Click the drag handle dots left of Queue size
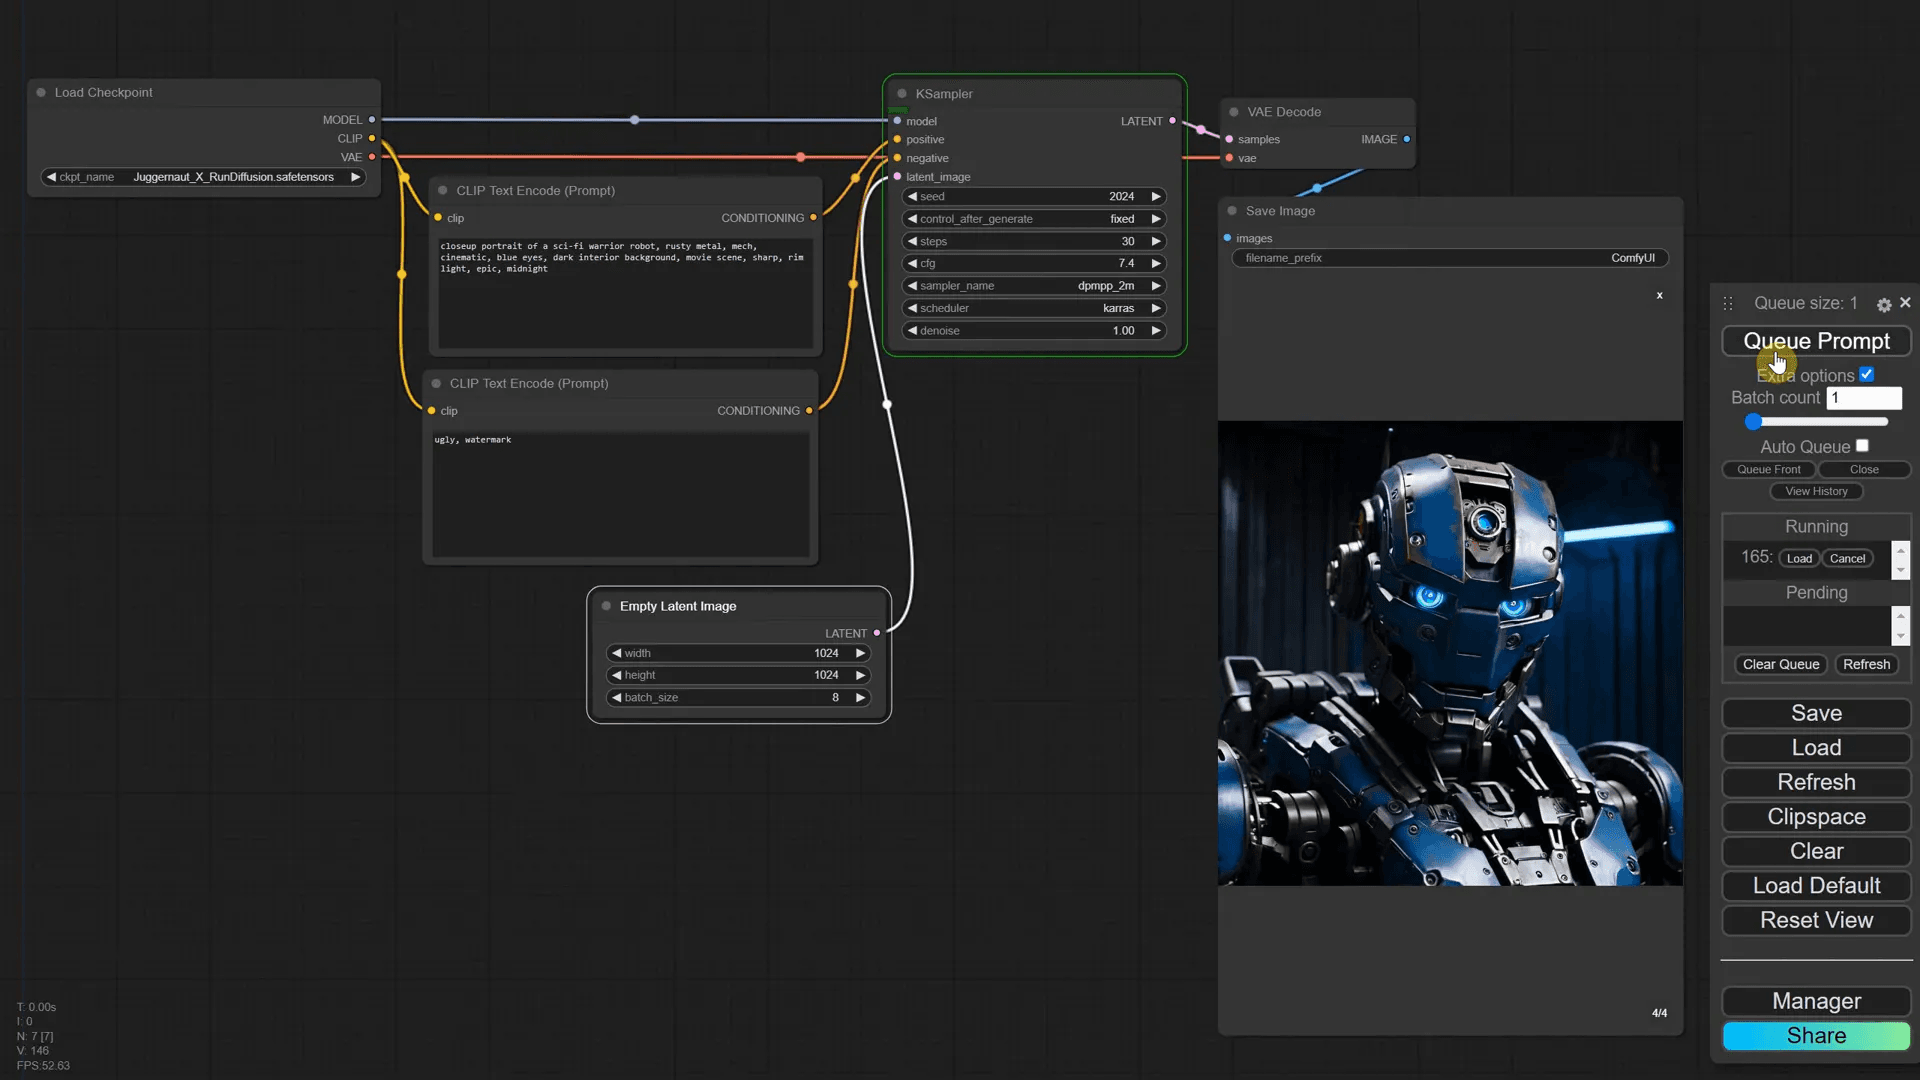Screen dimensions: 1920x1080 [x=1728, y=304]
